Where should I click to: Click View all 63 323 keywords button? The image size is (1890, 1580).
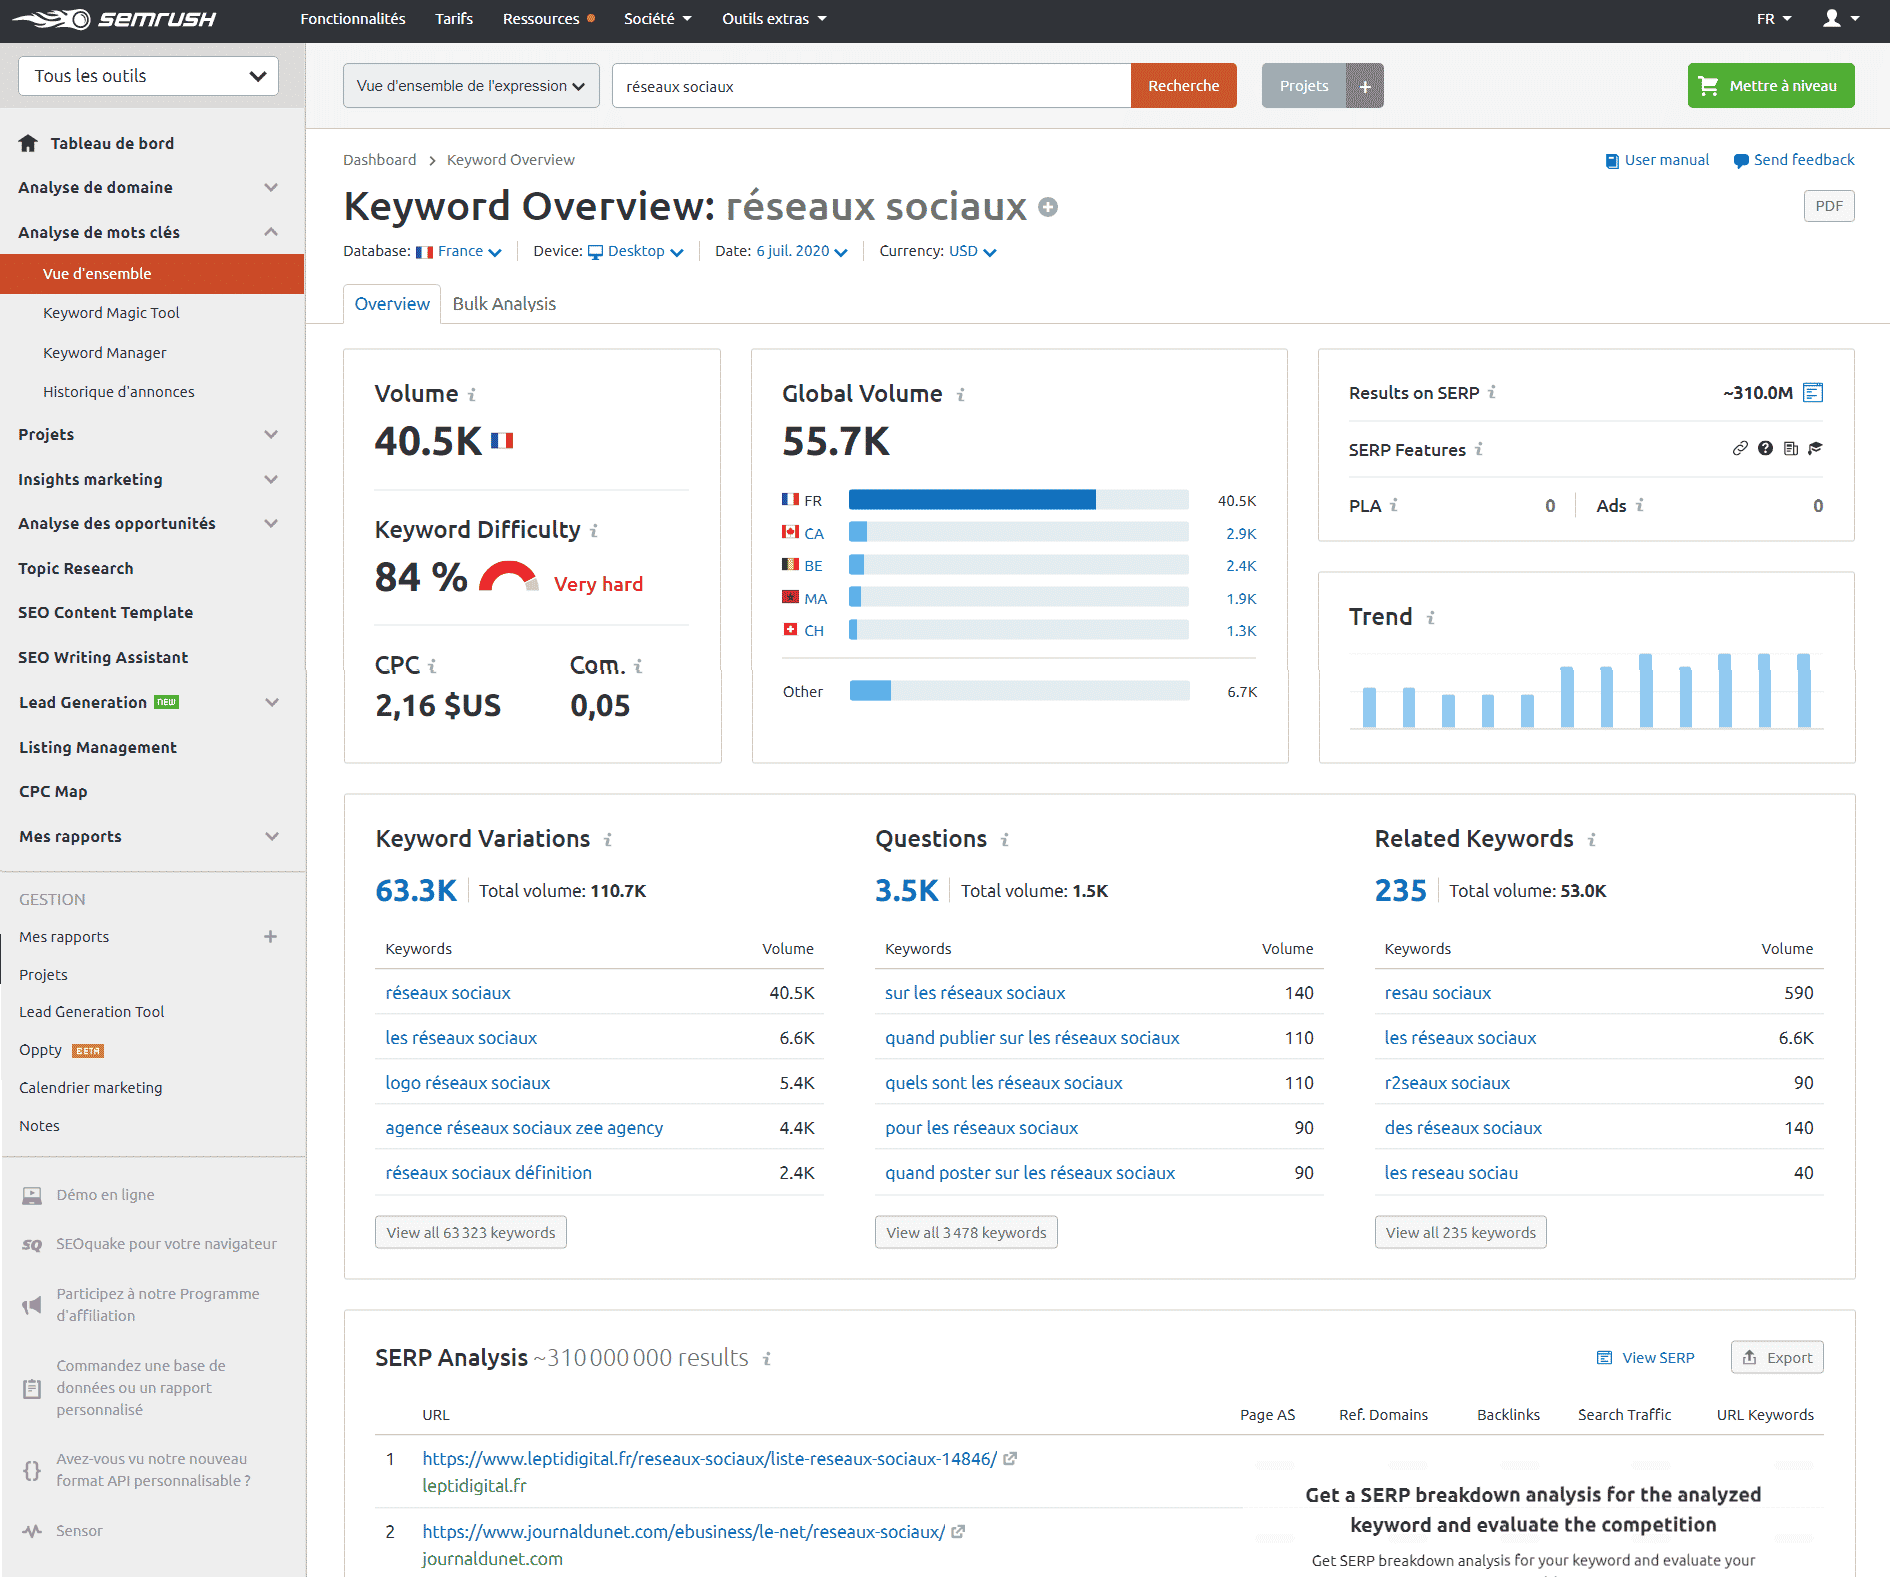470,1232
